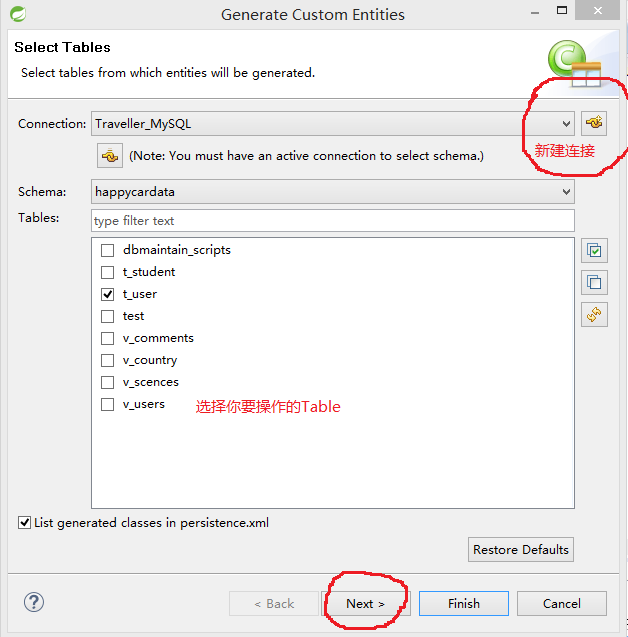Select the dbmaintain_scripts table name

click(177, 250)
